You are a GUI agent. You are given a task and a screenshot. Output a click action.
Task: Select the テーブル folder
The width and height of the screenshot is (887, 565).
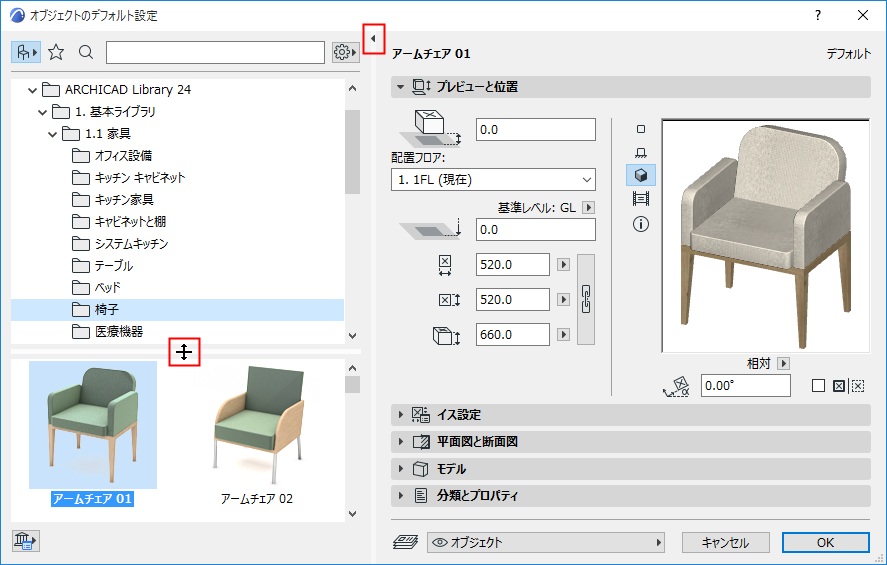(102, 266)
